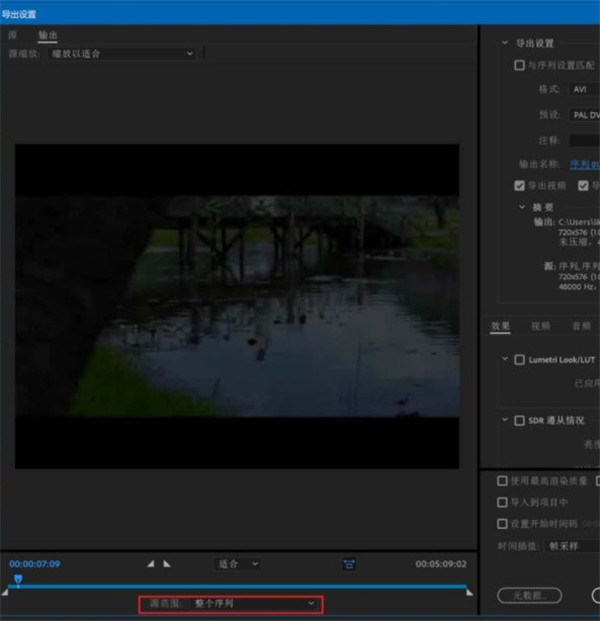Image resolution: width=600 pixels, height=621 pixels.
Task: Enable 导入到项目中 checkbox
Action: click(x=502, y=503)
